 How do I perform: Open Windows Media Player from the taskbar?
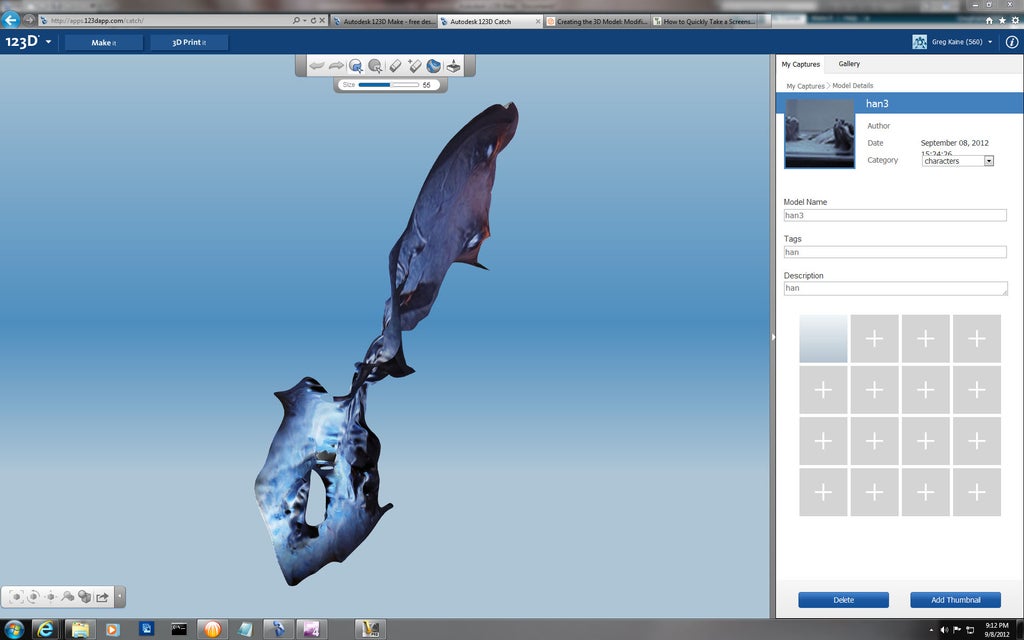113,630
